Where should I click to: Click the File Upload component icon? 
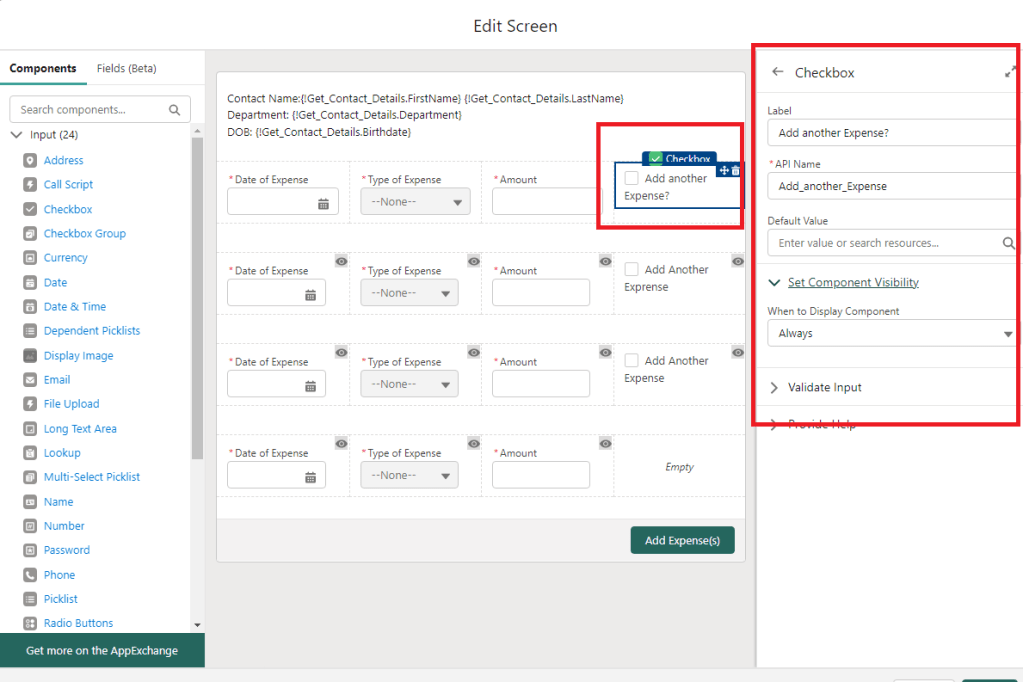click(x=30, y=404)
